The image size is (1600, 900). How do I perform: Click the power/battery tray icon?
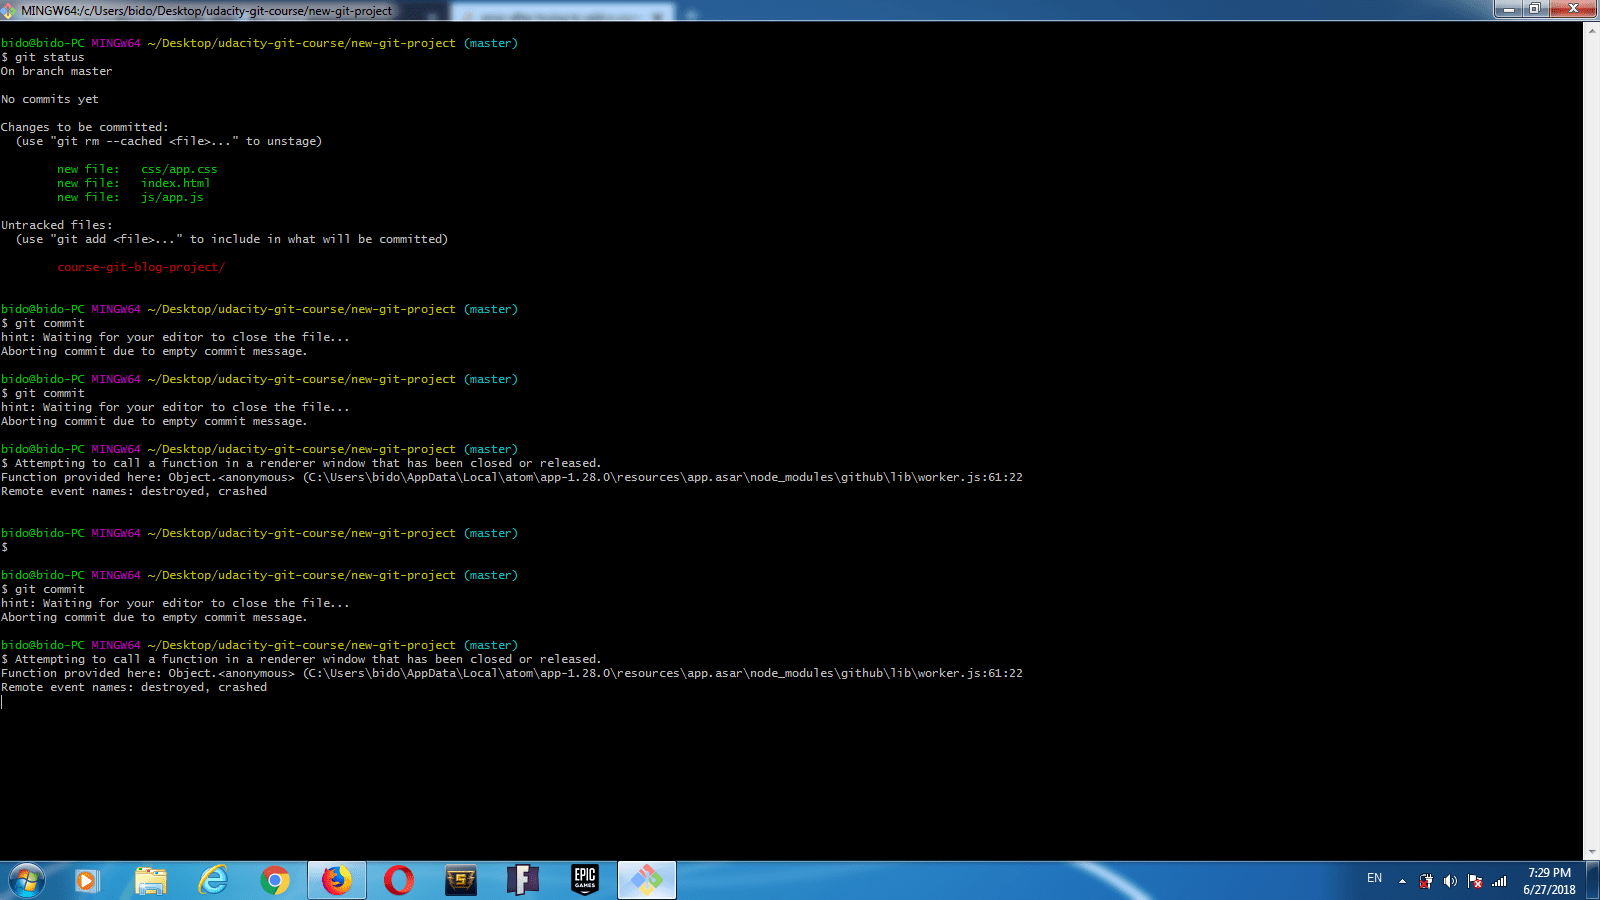coord(1426,881)
